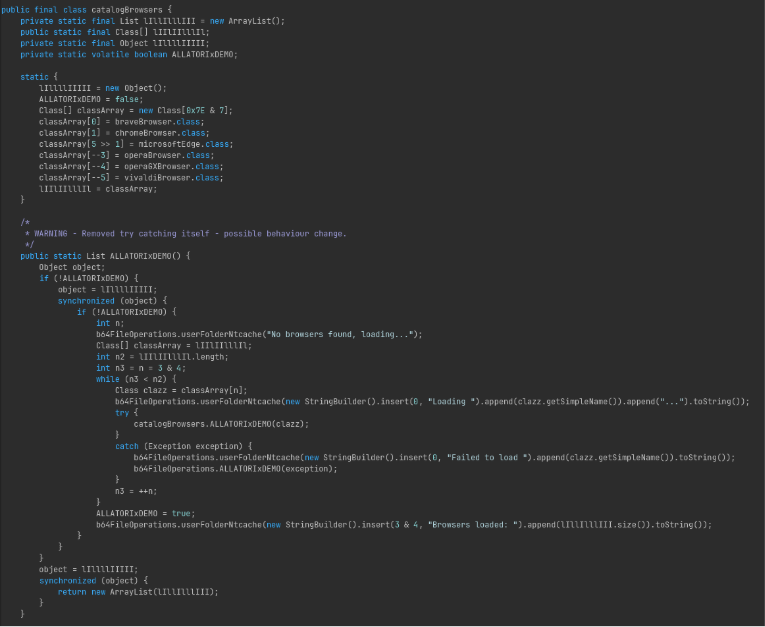The width and height of the screenshot is (765, 627).
Task: Click the 'Object object;' declaration
Action: 72,267
